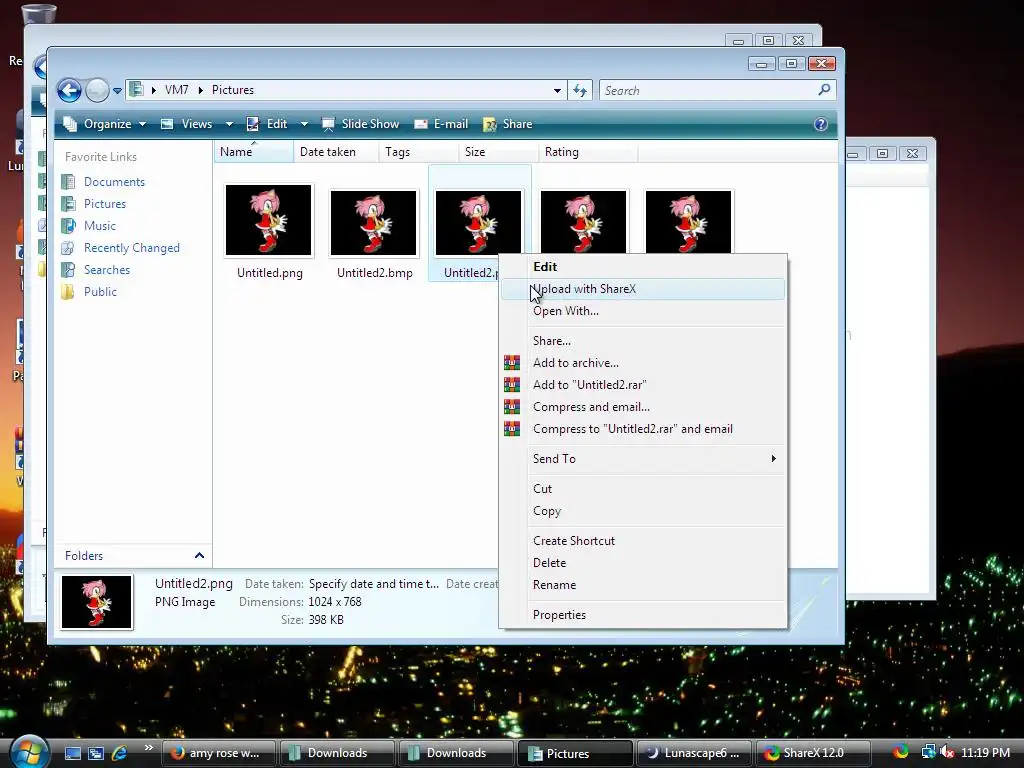Viewport: 1024px width, 768px height.
Task: Choose Copy in the context menu
Action: [643, 511]
